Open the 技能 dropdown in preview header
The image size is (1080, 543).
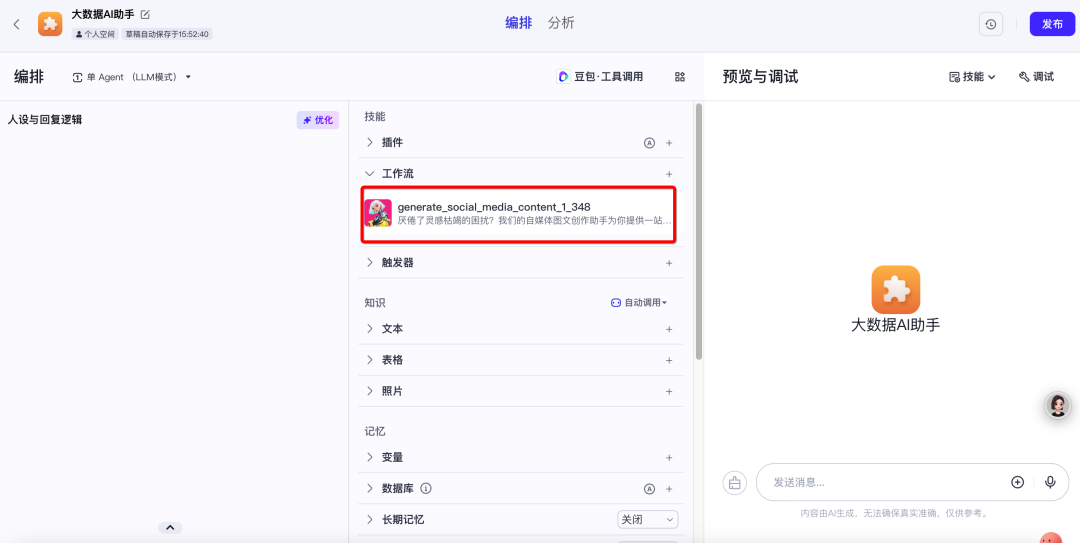coord(973,77)
